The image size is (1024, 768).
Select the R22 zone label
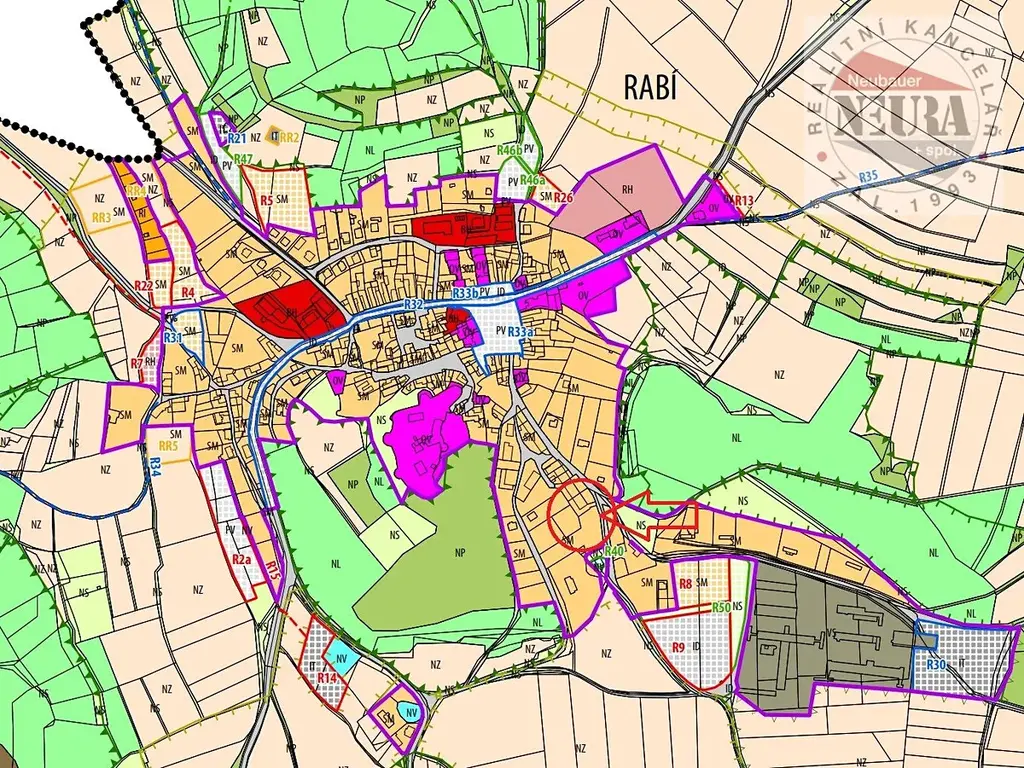click(143, 286)
